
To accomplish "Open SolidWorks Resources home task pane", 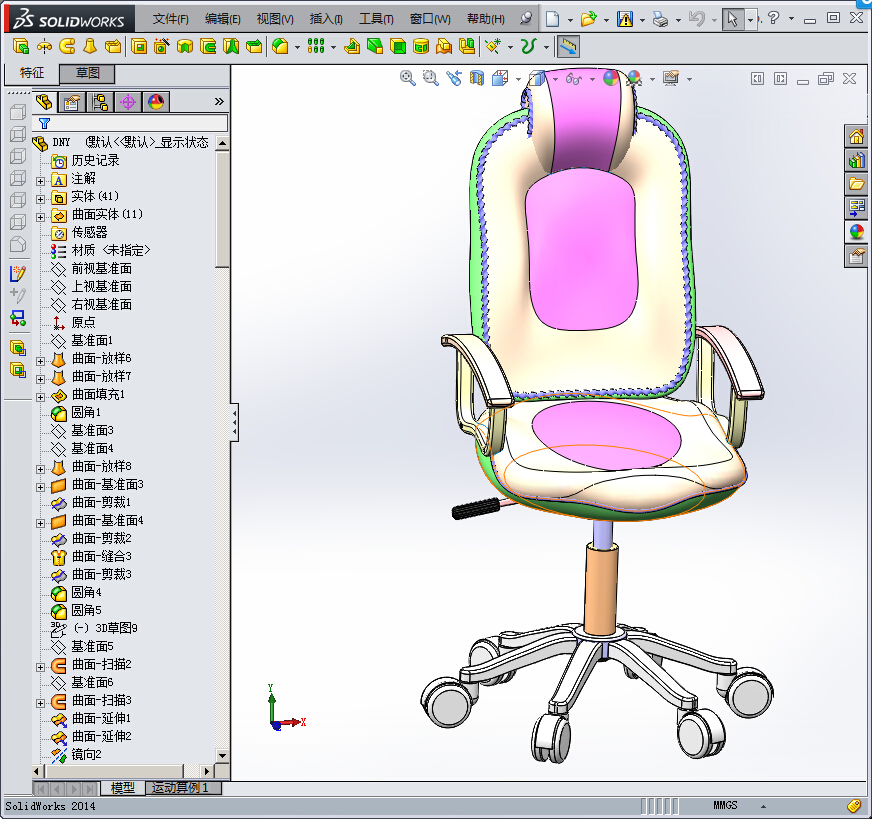I will point(856,137).
